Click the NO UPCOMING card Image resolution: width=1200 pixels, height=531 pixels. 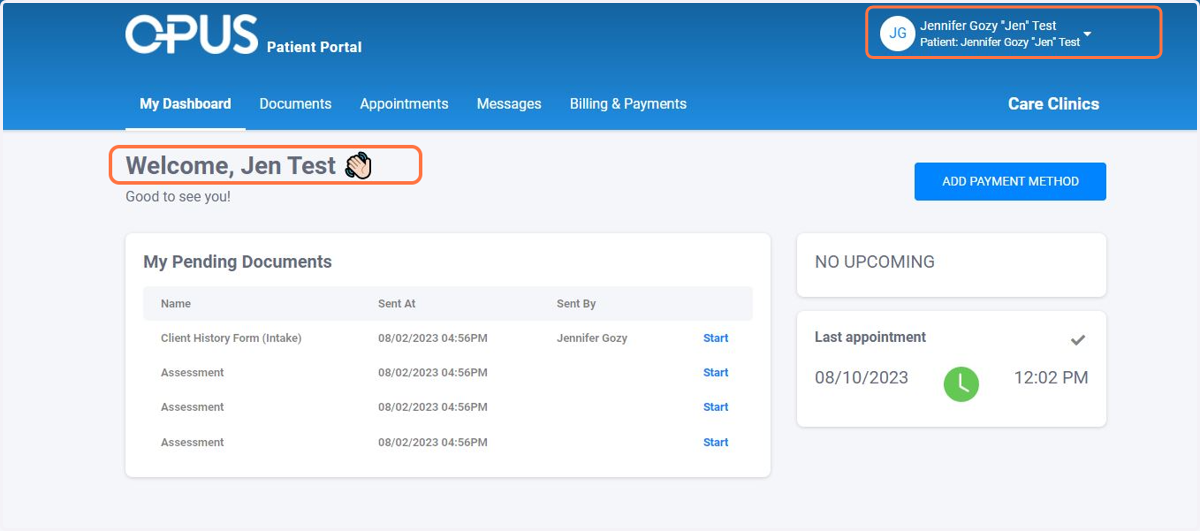point(951,265)
